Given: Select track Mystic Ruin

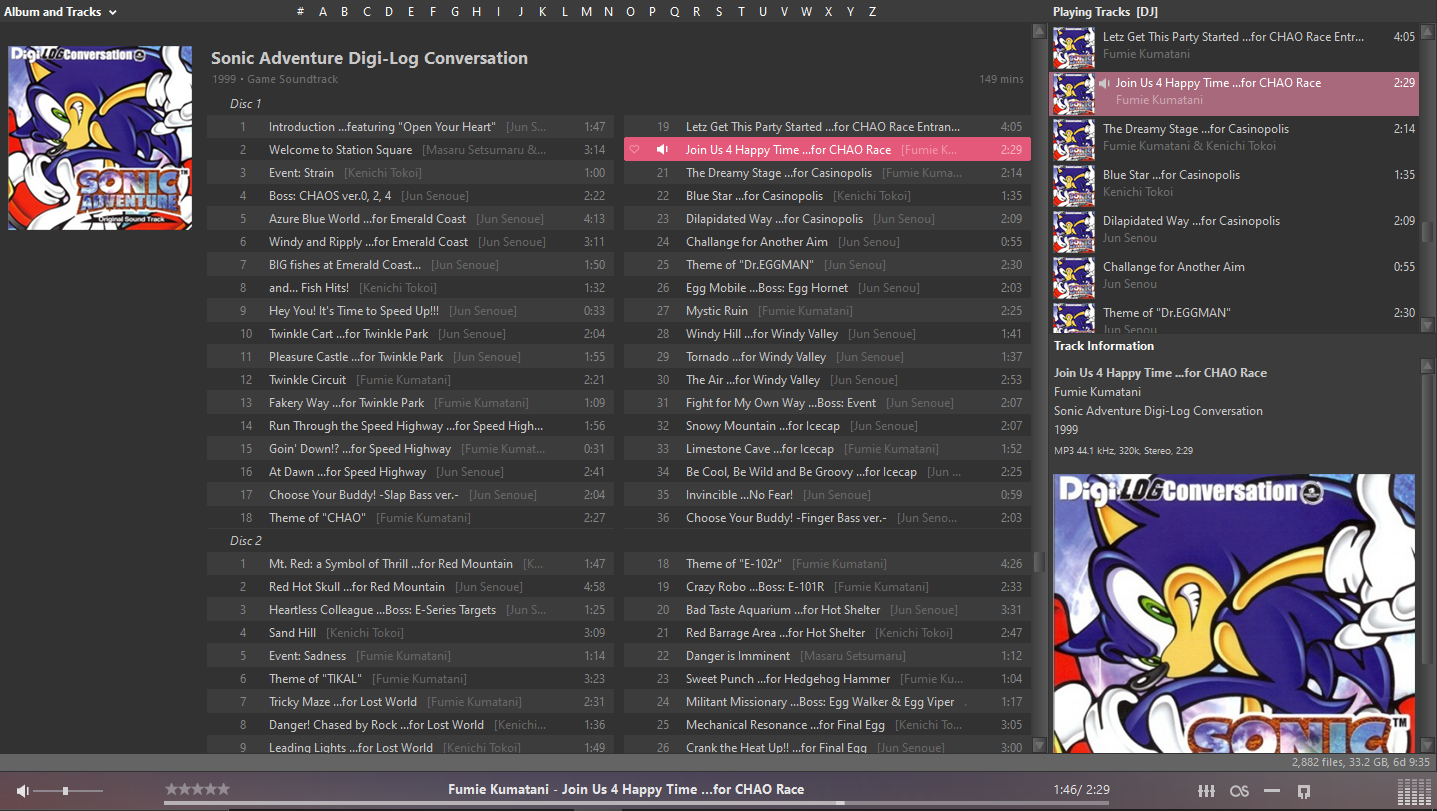Looking at the screenshot, I should point(827,311).
